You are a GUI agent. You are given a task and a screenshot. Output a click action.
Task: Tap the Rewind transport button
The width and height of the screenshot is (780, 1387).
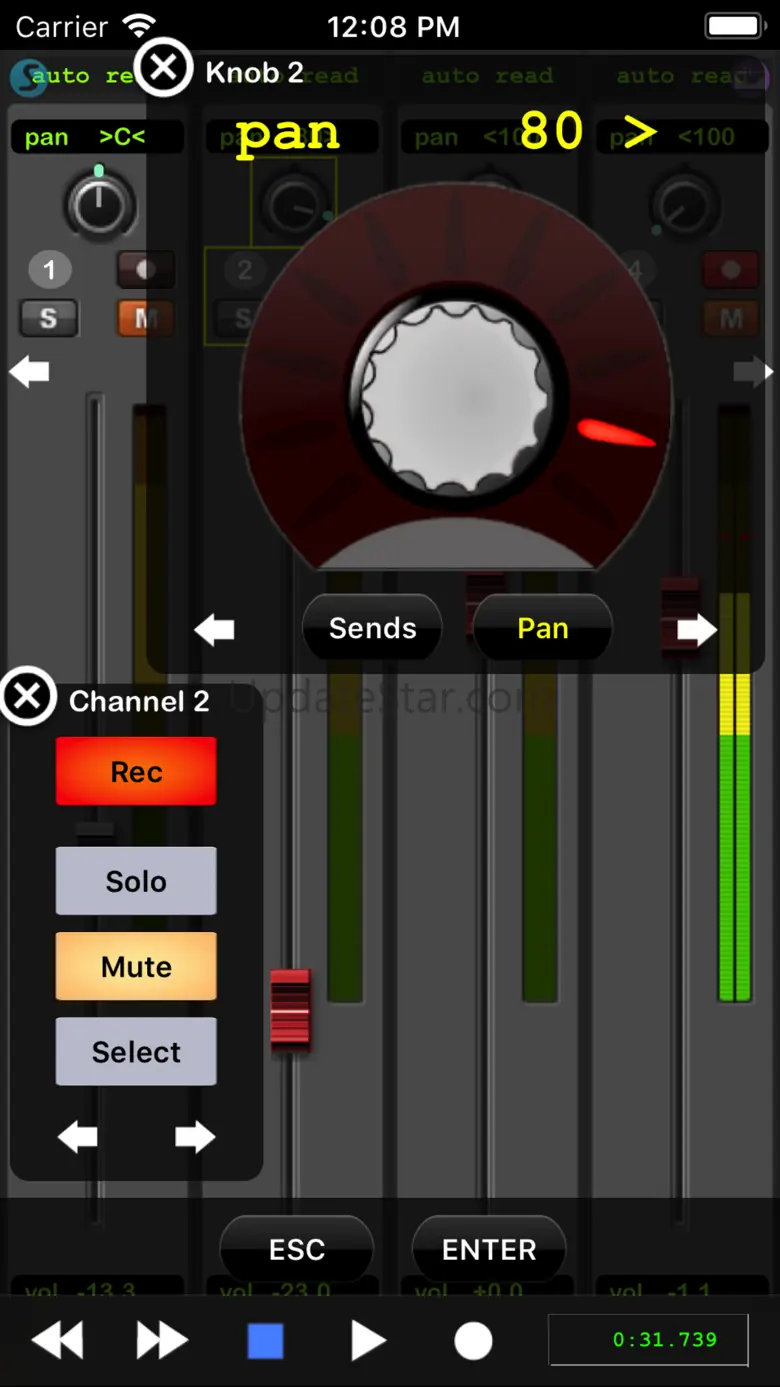57,1341
